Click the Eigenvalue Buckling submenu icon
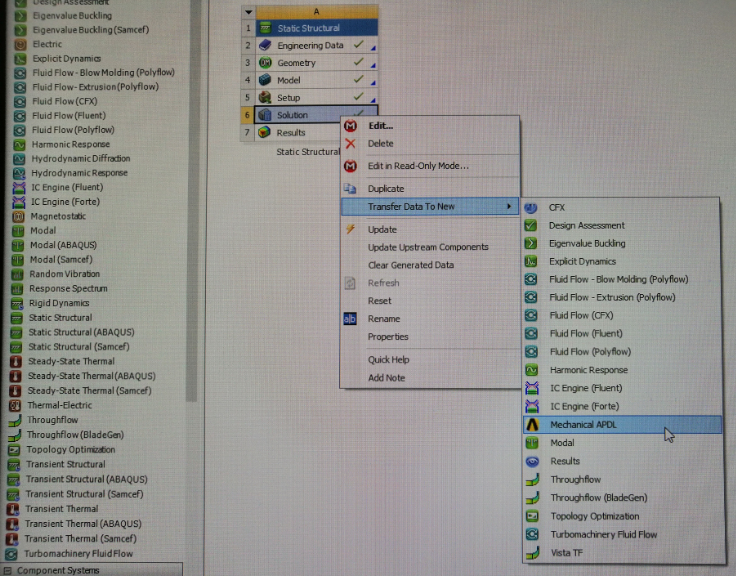 (x=530, y=243)
